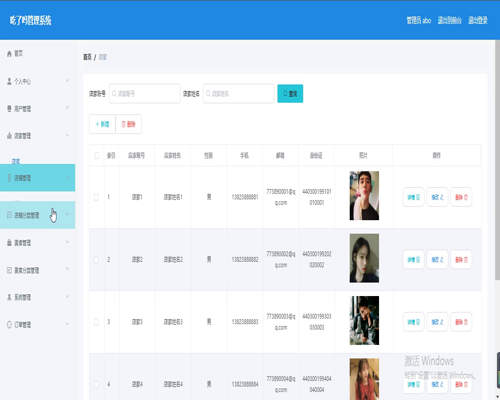Toggle the select-all checkbox in table header
The width and height of the screenshot is (500, 400).
pos(96,155)
